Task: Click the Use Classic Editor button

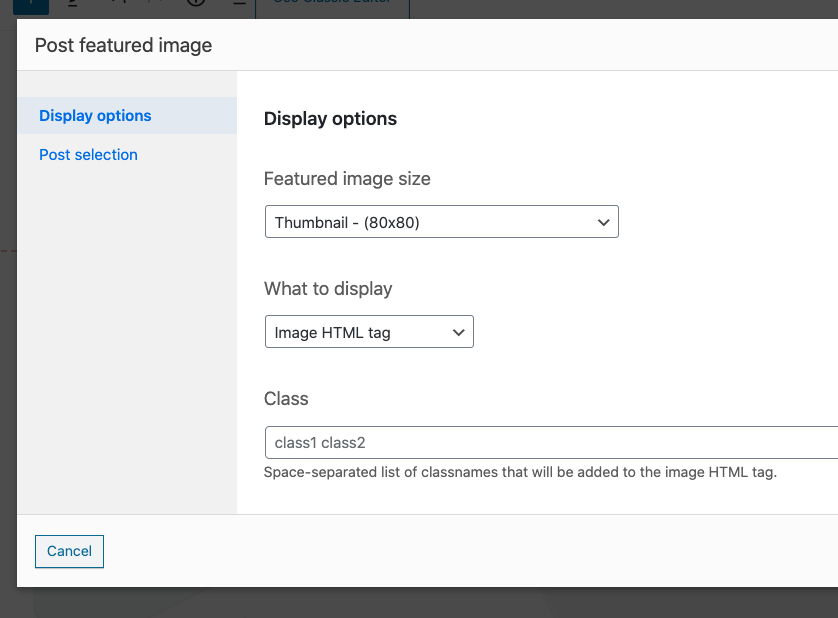Action: click(332, 5)
